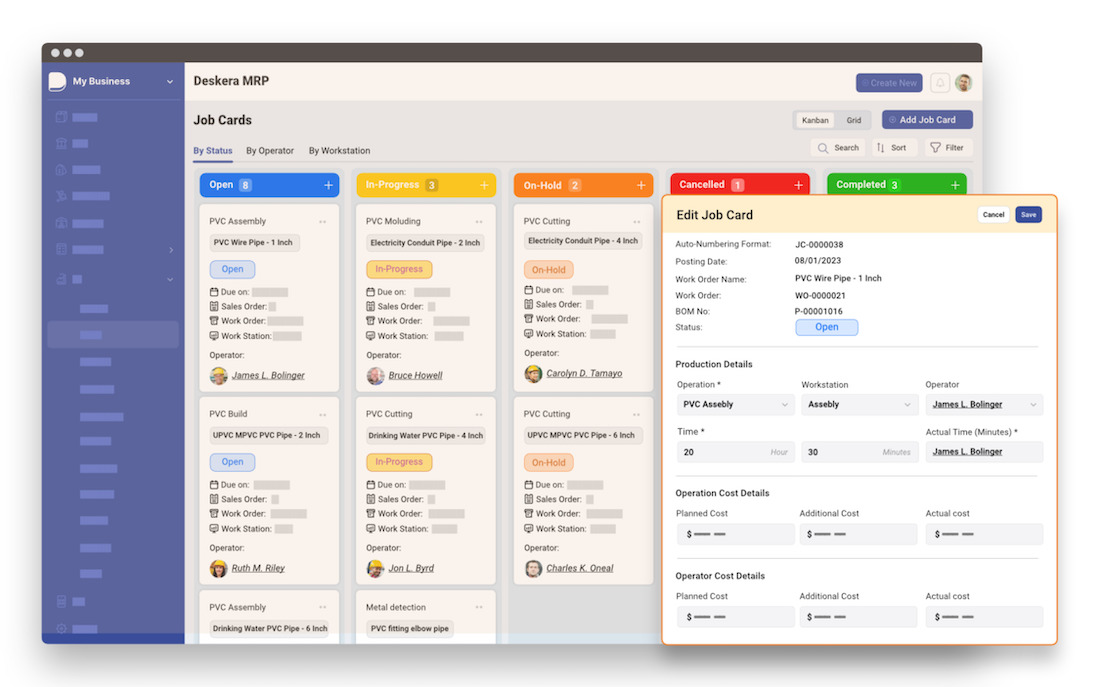The image size is (1100, 687).
Task: Select the By Workstation tab
Action: coord(340,151)
